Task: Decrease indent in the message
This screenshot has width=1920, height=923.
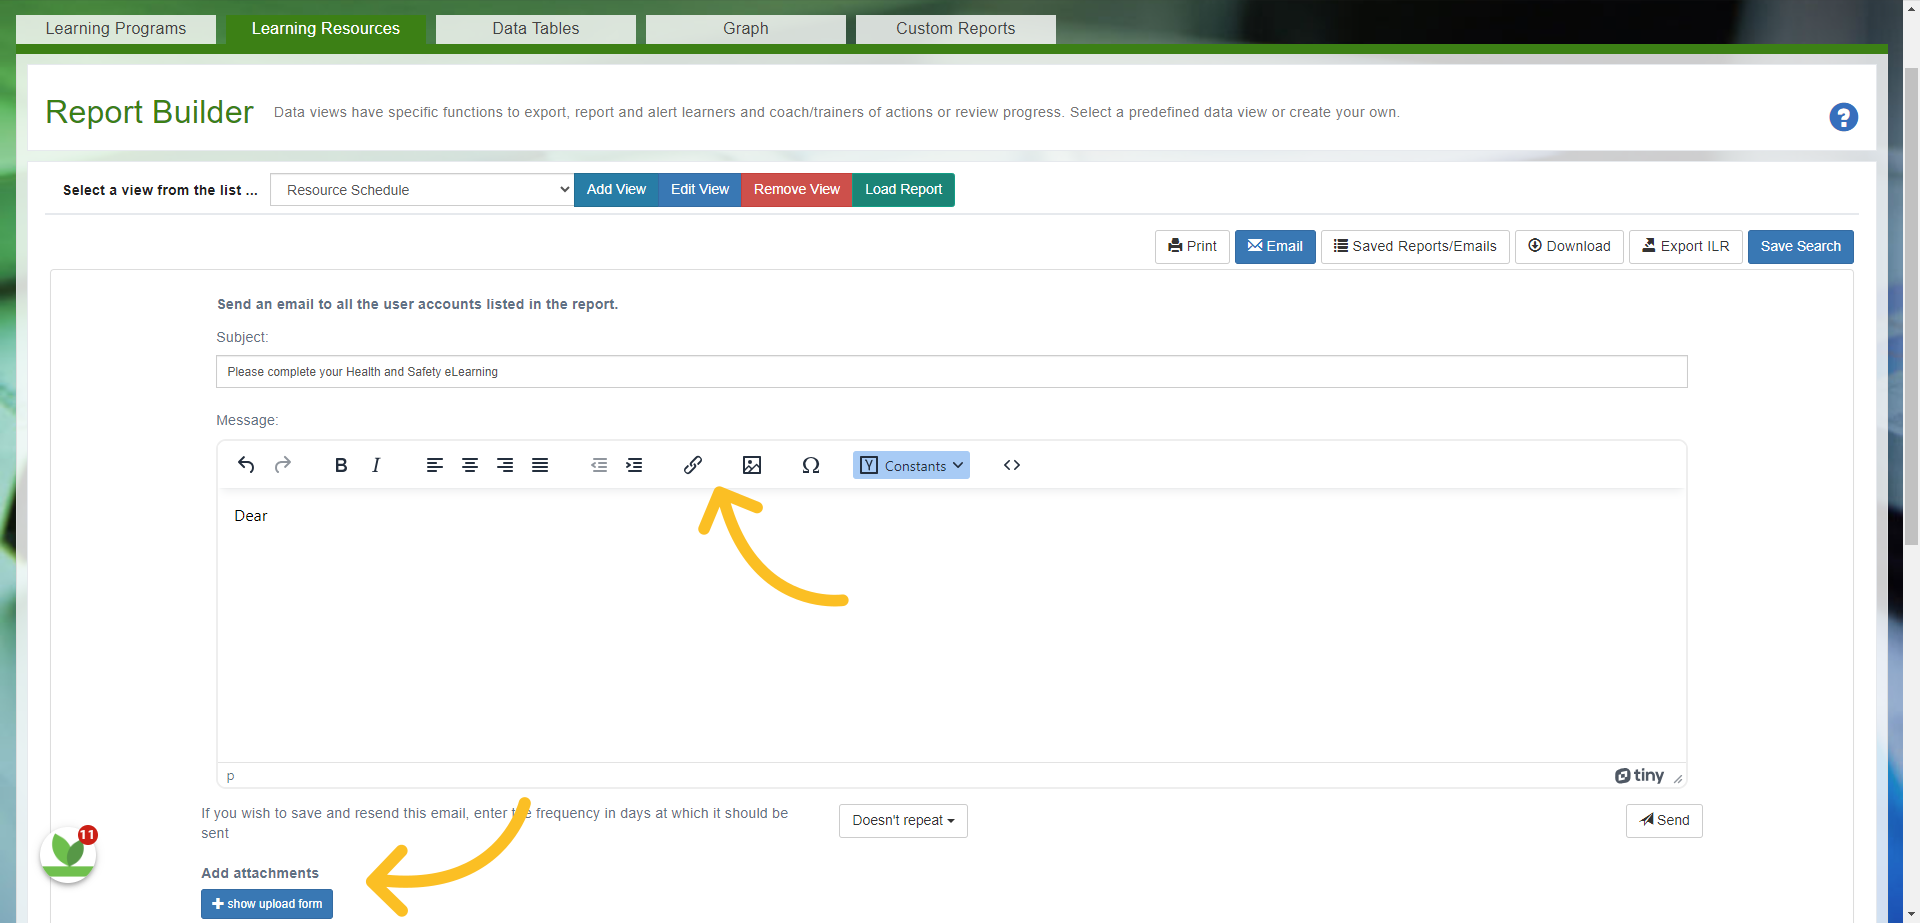Action: [x=599, y=465]
